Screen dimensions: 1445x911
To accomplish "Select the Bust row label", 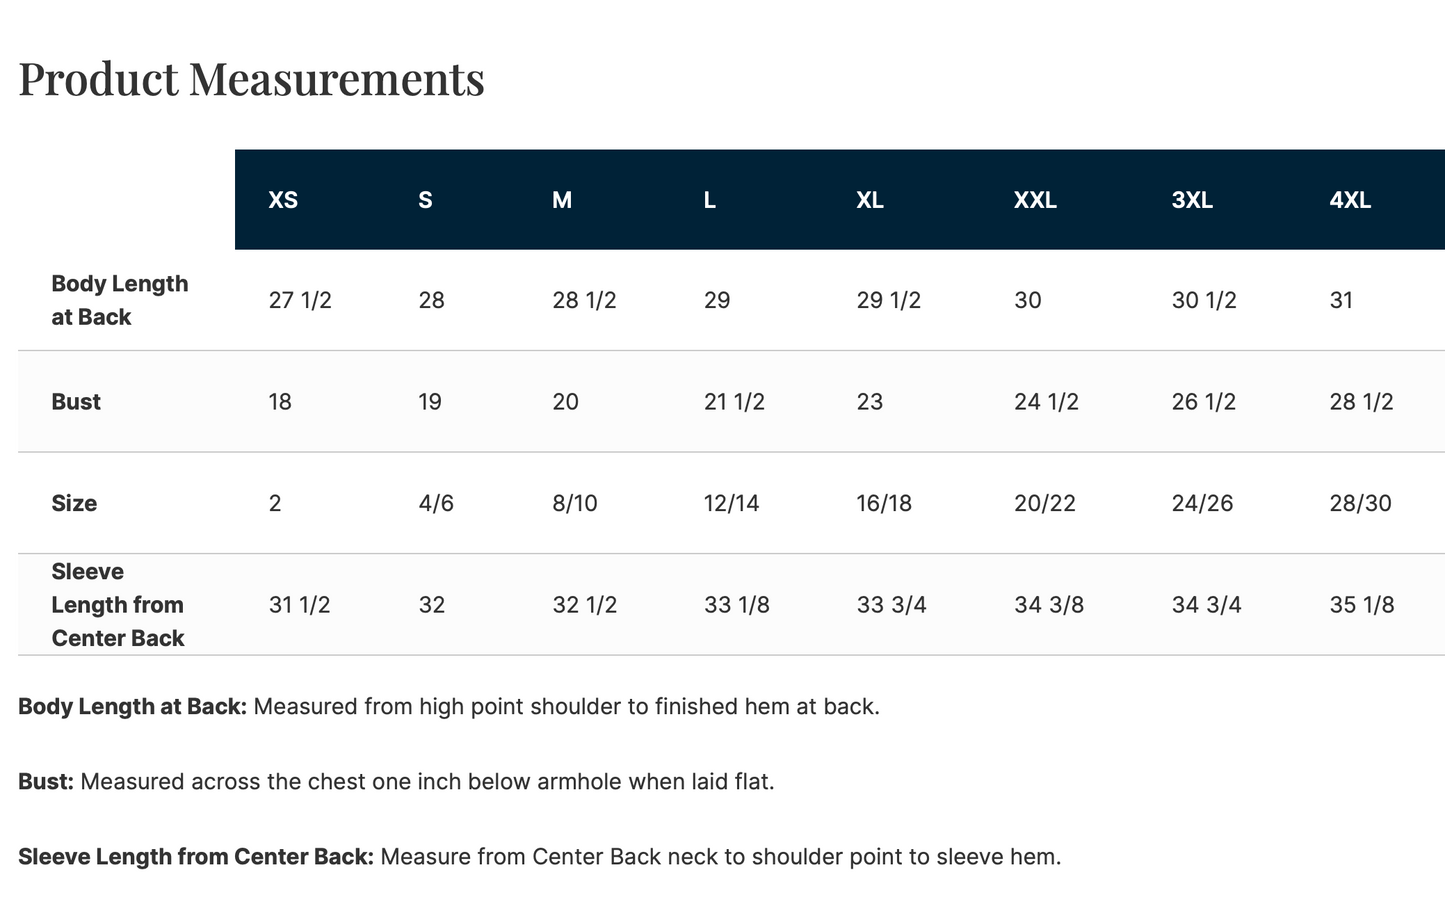I will (x=76, y=402).
